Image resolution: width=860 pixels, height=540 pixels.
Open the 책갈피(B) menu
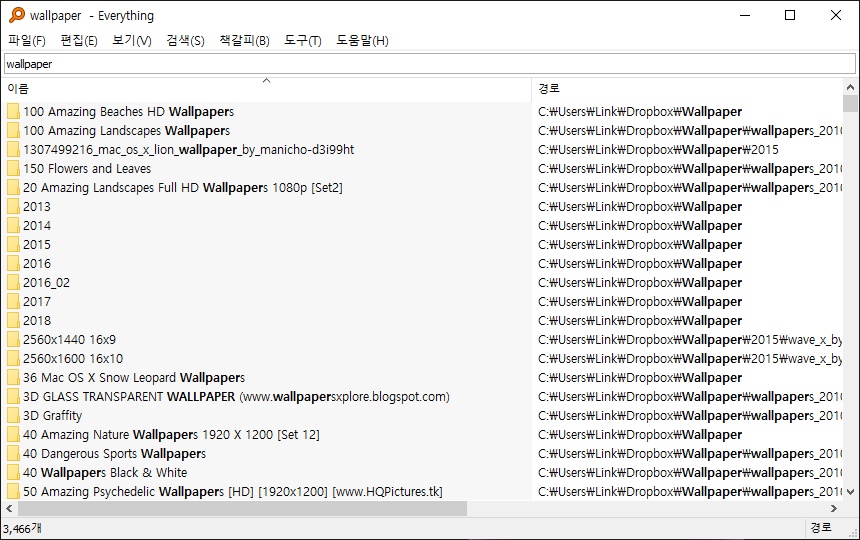pyautogui.click(x=245, y=40)
